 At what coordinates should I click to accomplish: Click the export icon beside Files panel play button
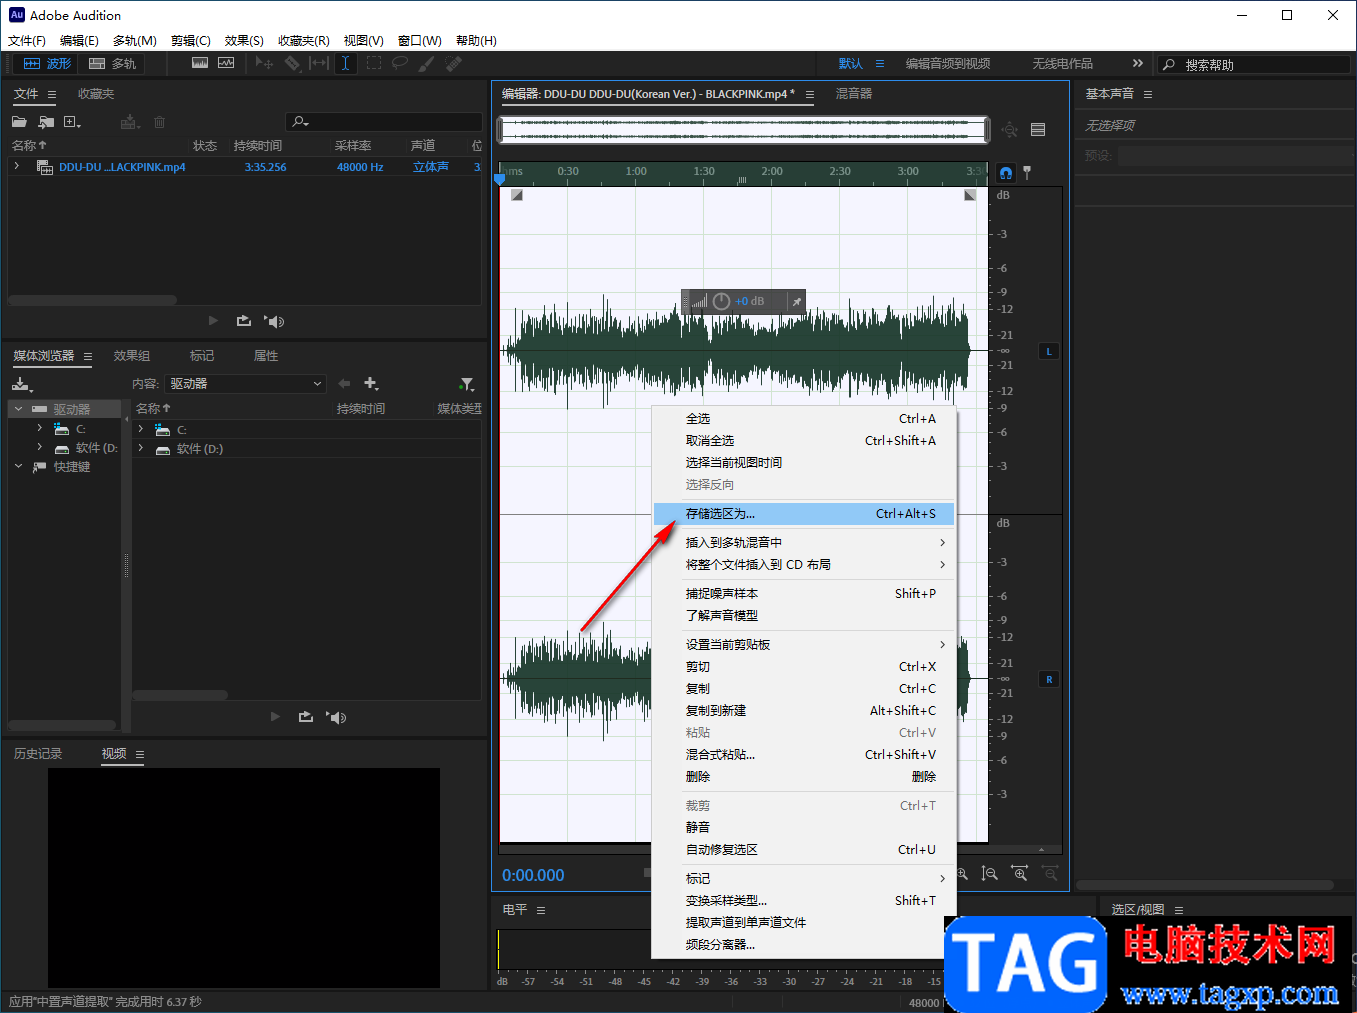(243, 321)
